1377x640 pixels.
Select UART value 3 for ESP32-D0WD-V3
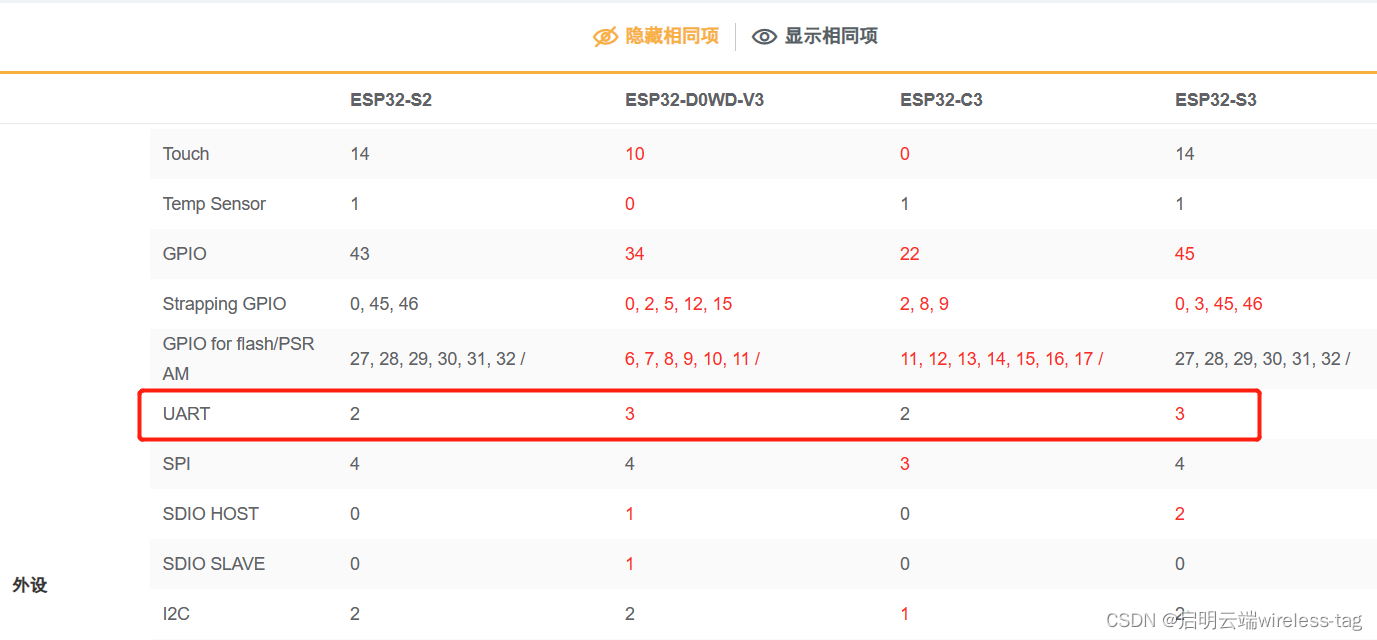[630, 414]
